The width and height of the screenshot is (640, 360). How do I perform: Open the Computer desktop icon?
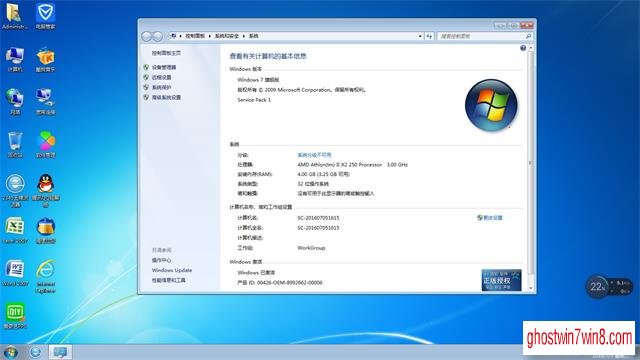pos(15,60)
